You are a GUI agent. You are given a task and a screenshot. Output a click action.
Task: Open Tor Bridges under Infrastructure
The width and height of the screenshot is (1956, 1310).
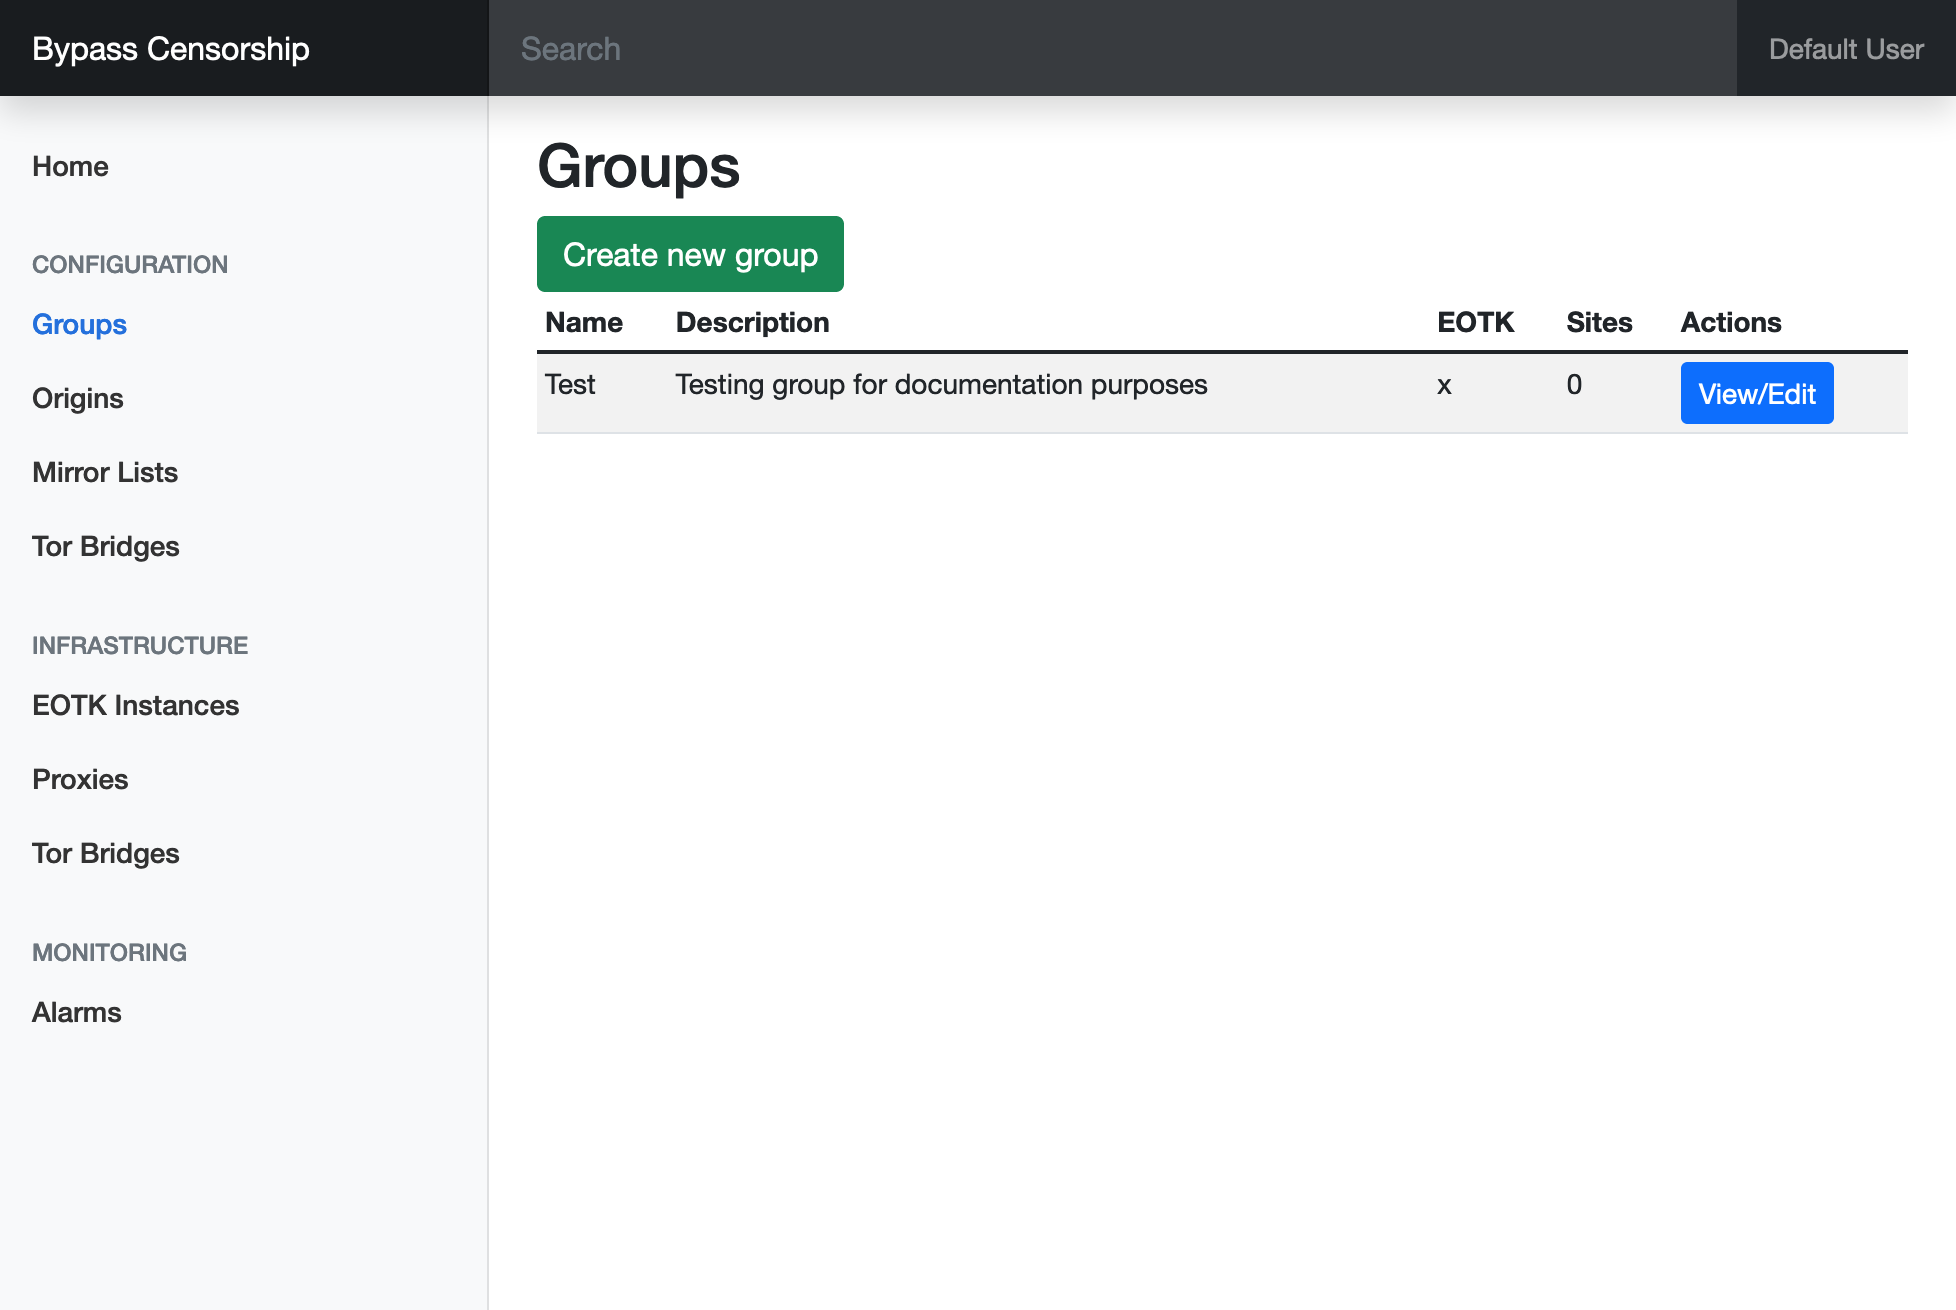pyautogui.click(x=105, y=853)
